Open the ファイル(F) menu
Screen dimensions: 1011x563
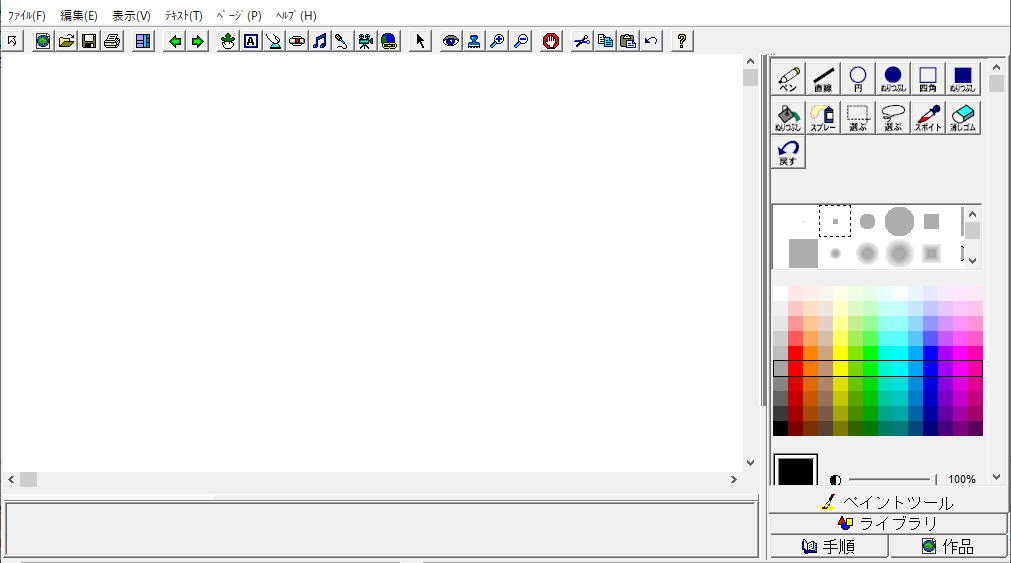(26, 15)
